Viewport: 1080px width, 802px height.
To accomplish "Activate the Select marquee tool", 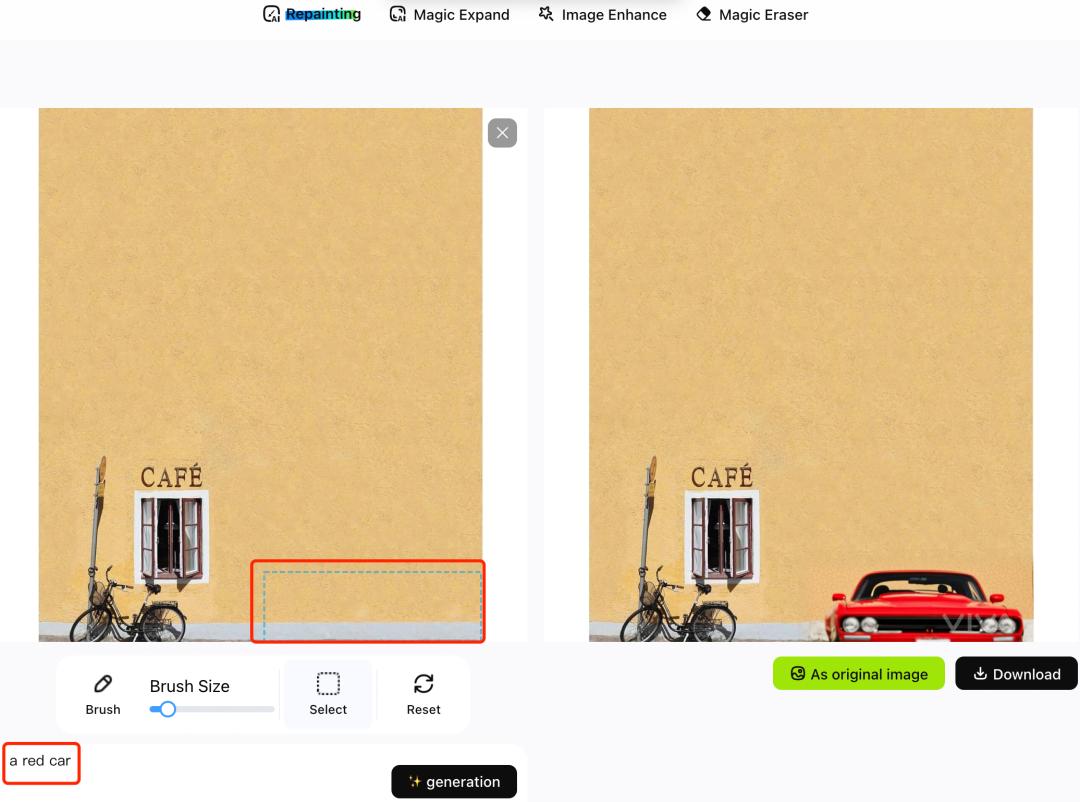I will (x=328, y=695).
